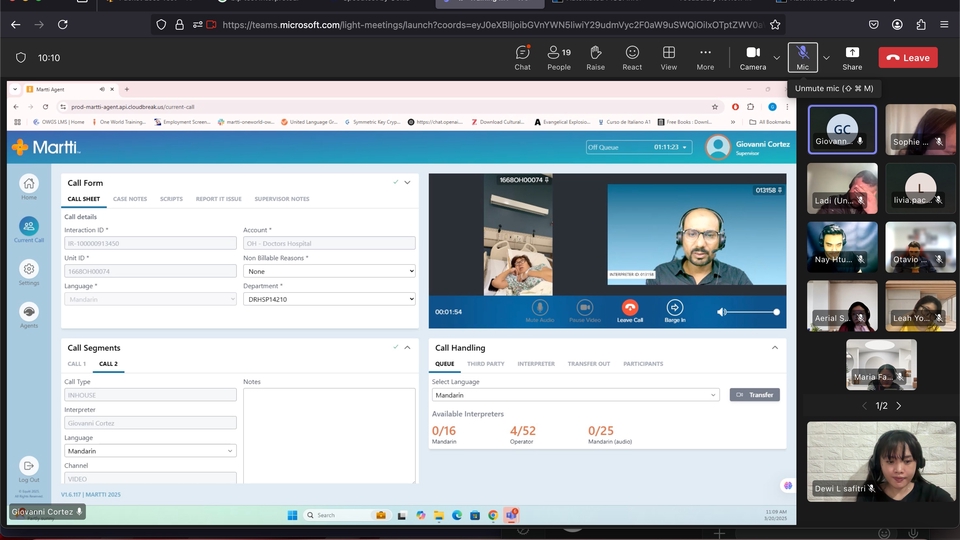
Task: Open the People participants list
Action: (559, 57)
